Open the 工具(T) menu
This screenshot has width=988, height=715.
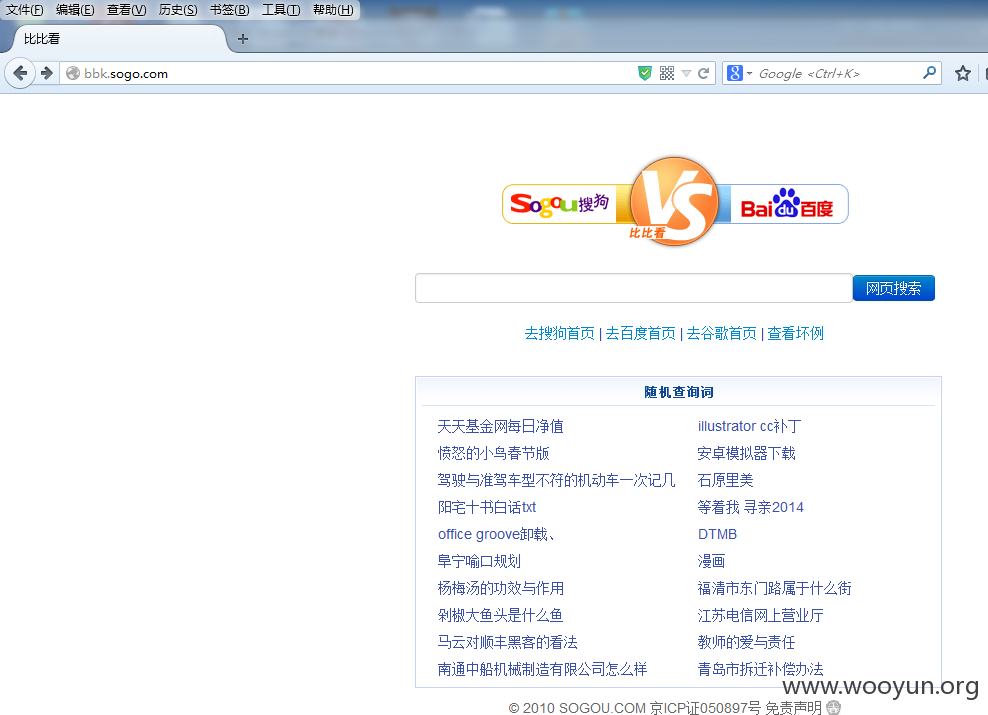(281, 10)
